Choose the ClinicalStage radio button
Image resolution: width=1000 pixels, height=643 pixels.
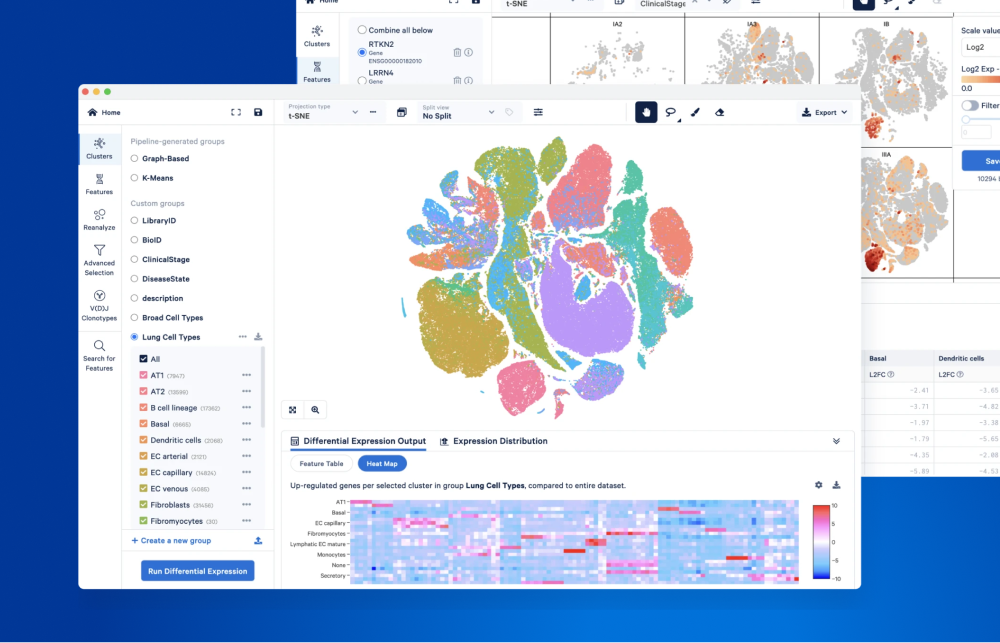[x=135, y=259]
